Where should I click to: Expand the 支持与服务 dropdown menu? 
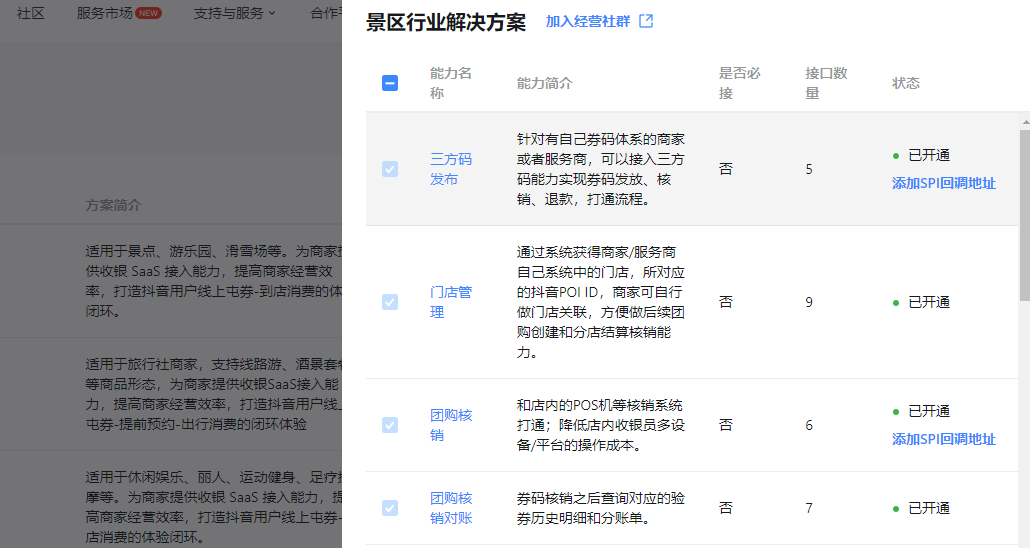pos(235,13)
